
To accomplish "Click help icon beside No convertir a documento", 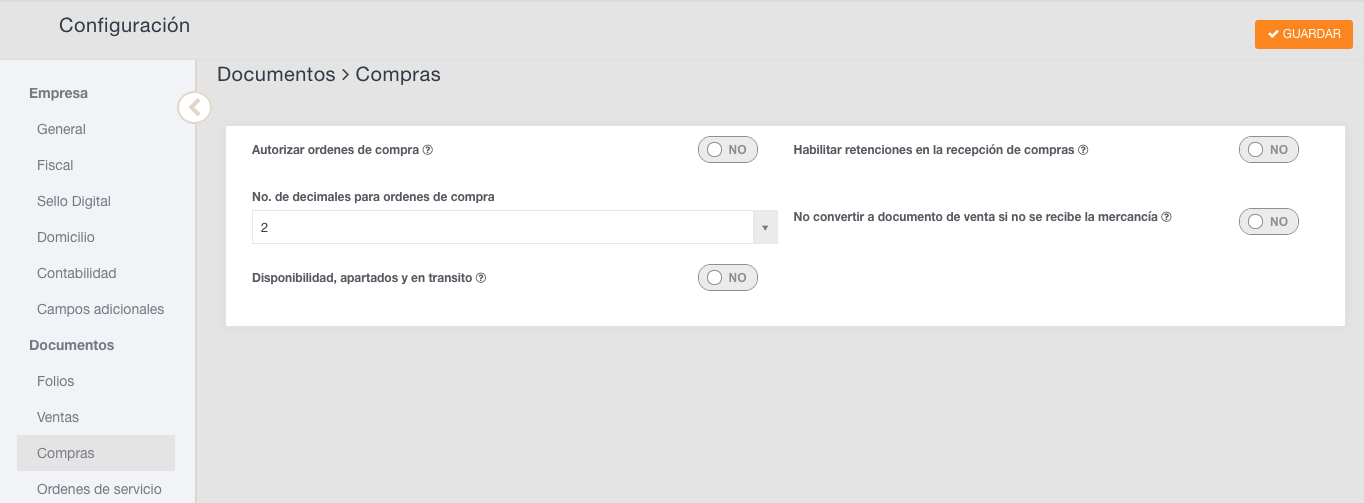I will click(1166, 216).
